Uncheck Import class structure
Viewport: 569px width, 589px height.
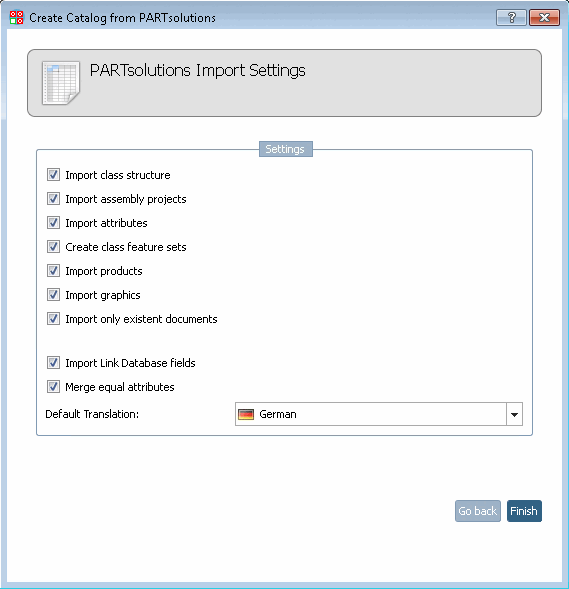click(53, 175)
